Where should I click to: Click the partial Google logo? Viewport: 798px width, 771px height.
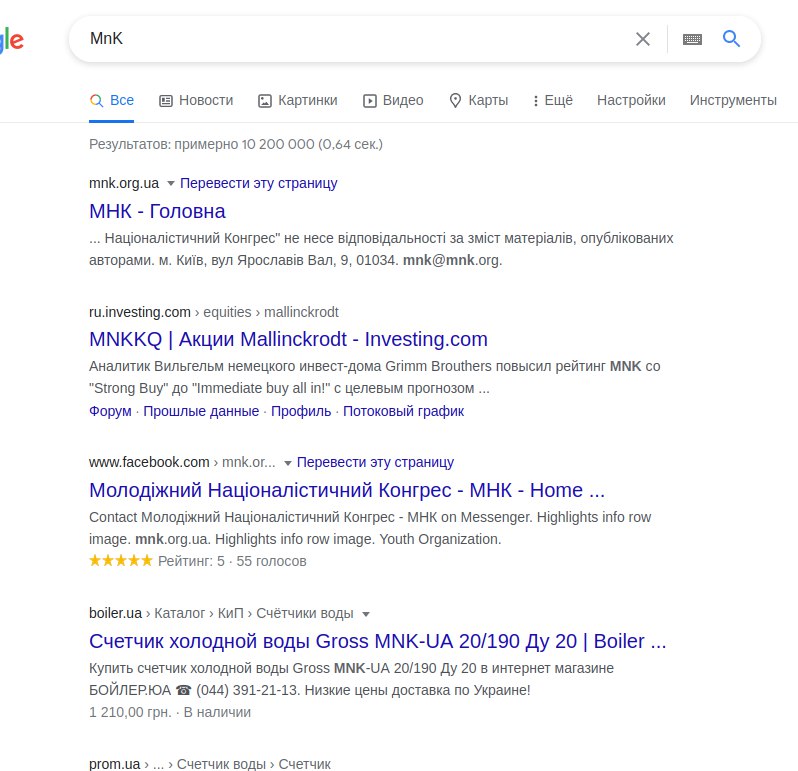click(12, 40)
